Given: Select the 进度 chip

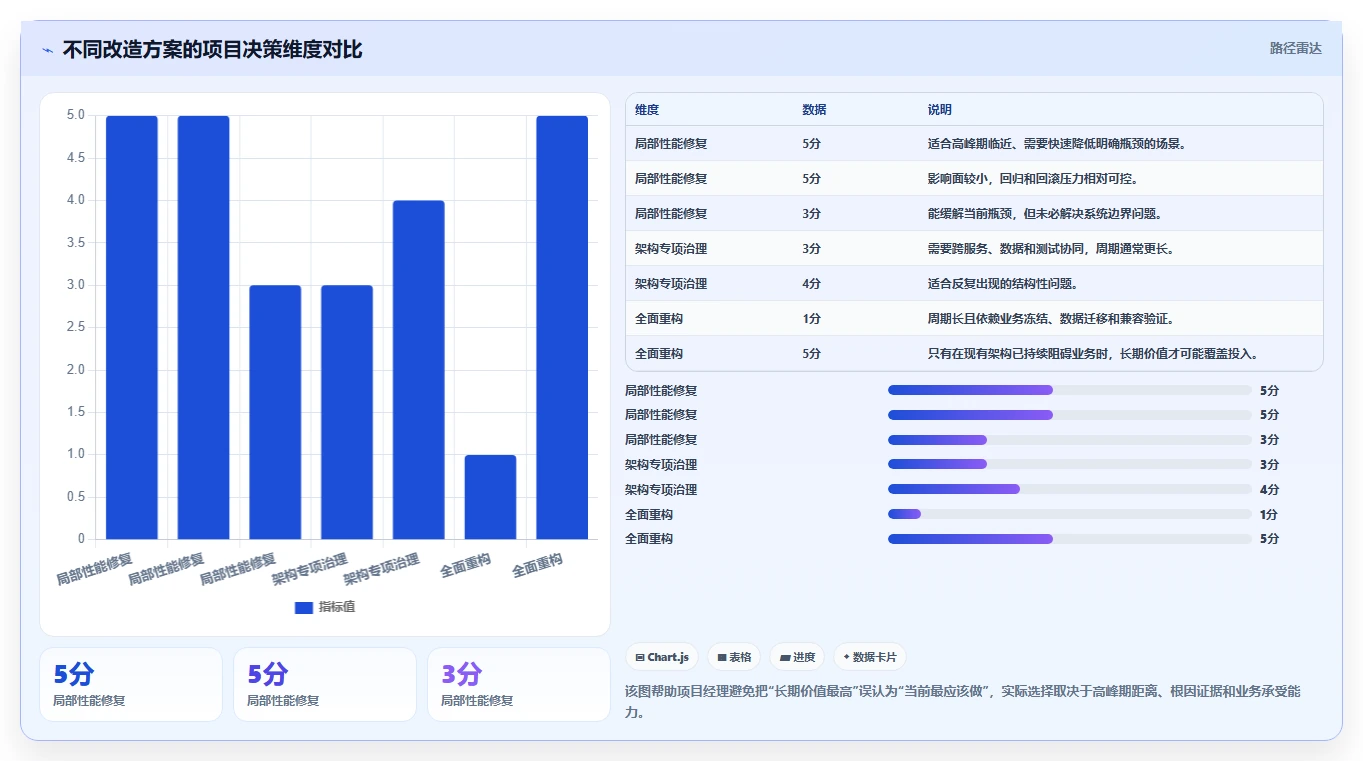Looking at the screenshot, I should point(797,657).
